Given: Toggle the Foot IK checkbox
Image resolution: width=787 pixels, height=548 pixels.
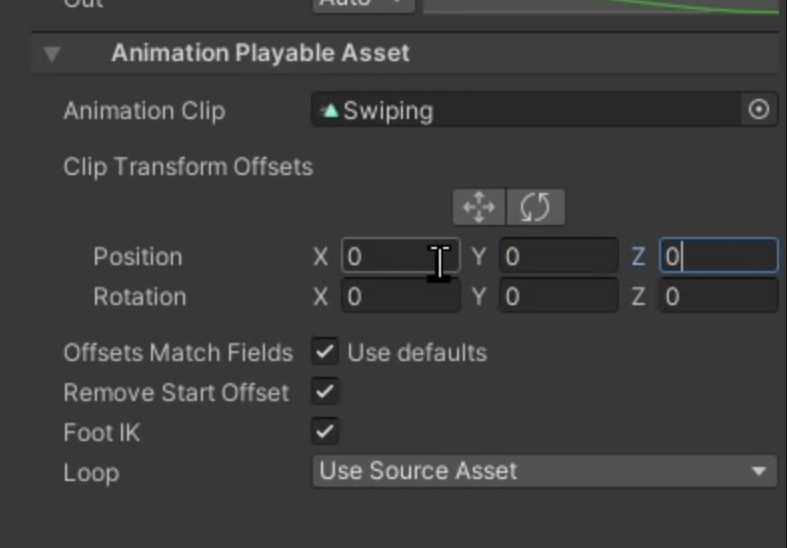Looking at the screenshot, I should tap(325, 432).
